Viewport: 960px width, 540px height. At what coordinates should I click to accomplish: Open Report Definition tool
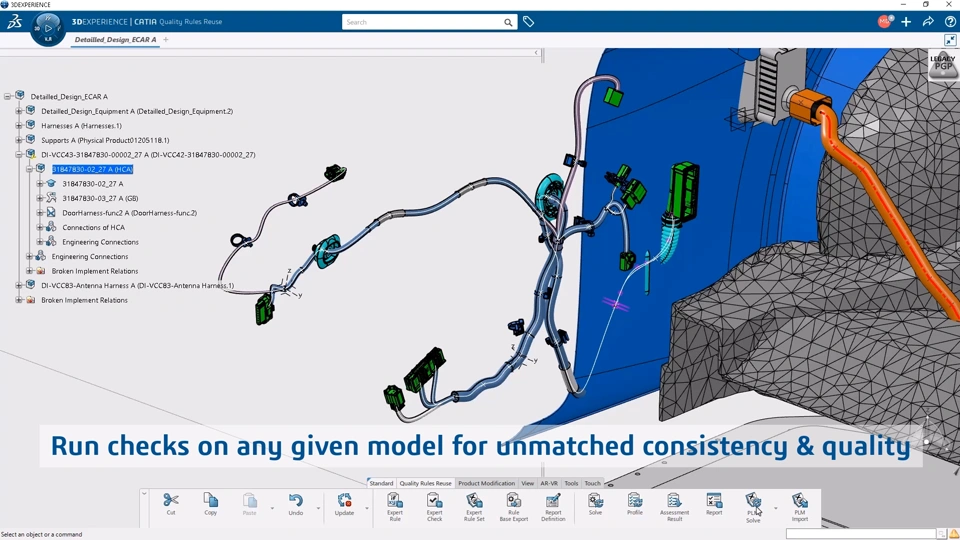(553, 507)
